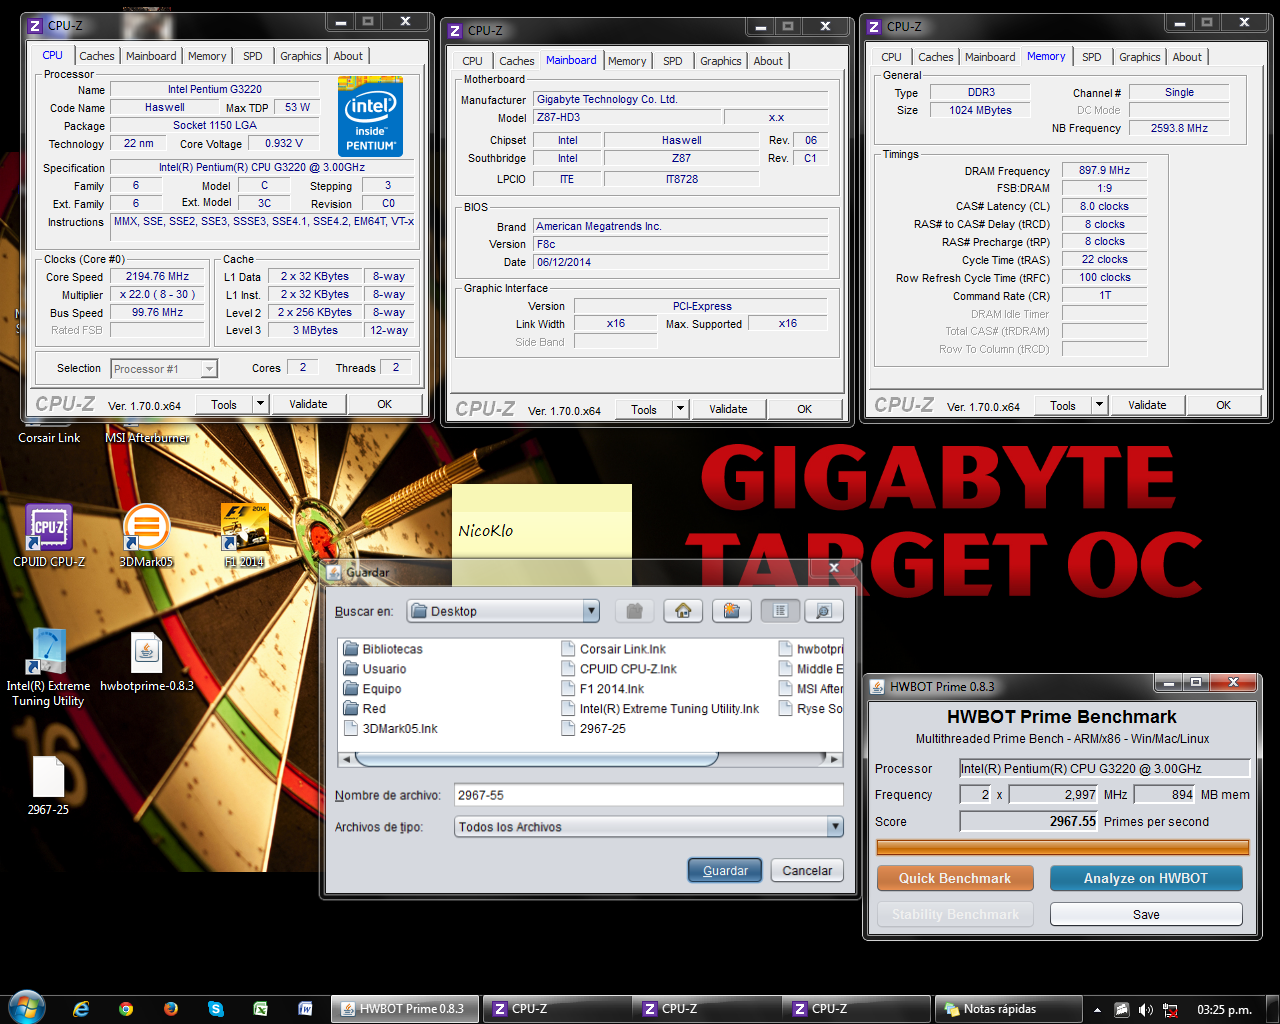Open Notas rápidas taskbar button
Screen dimensions: 1280x1024
tap(1008, 1009)
